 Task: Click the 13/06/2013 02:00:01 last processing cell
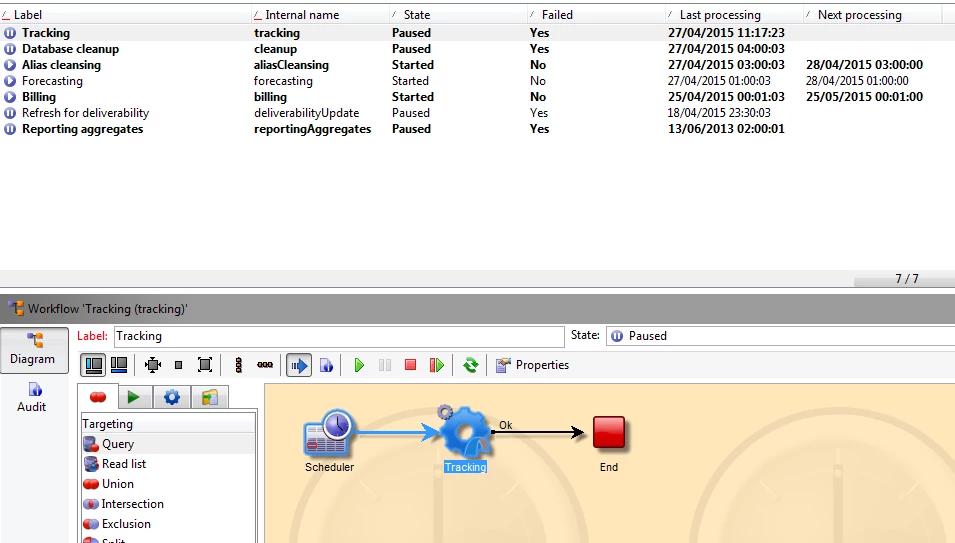pos(726,129)
